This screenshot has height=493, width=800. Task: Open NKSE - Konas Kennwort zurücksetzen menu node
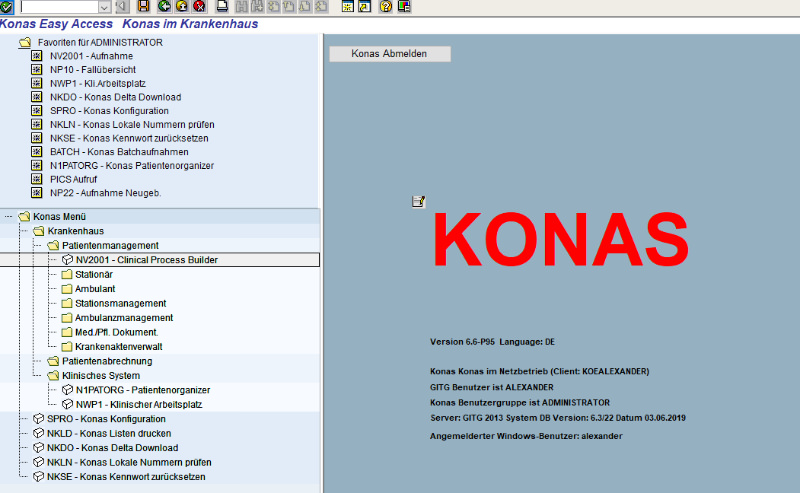(126, 477)
